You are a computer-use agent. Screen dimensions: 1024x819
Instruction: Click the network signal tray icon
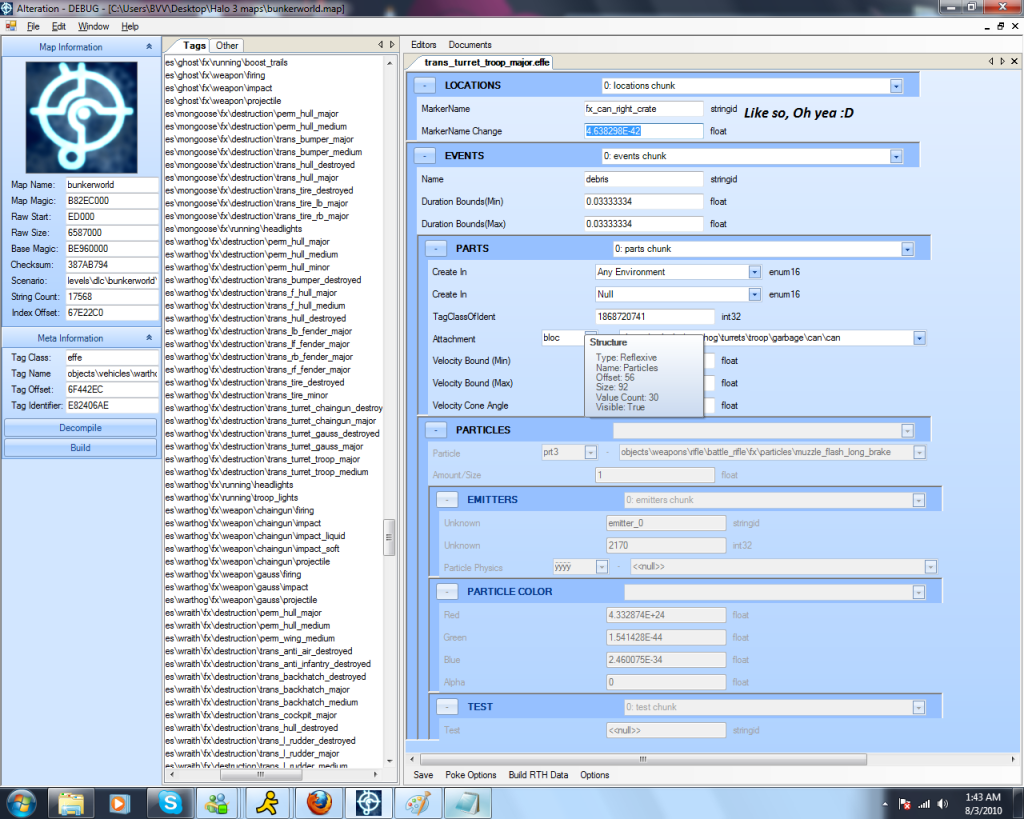[923, 804]
